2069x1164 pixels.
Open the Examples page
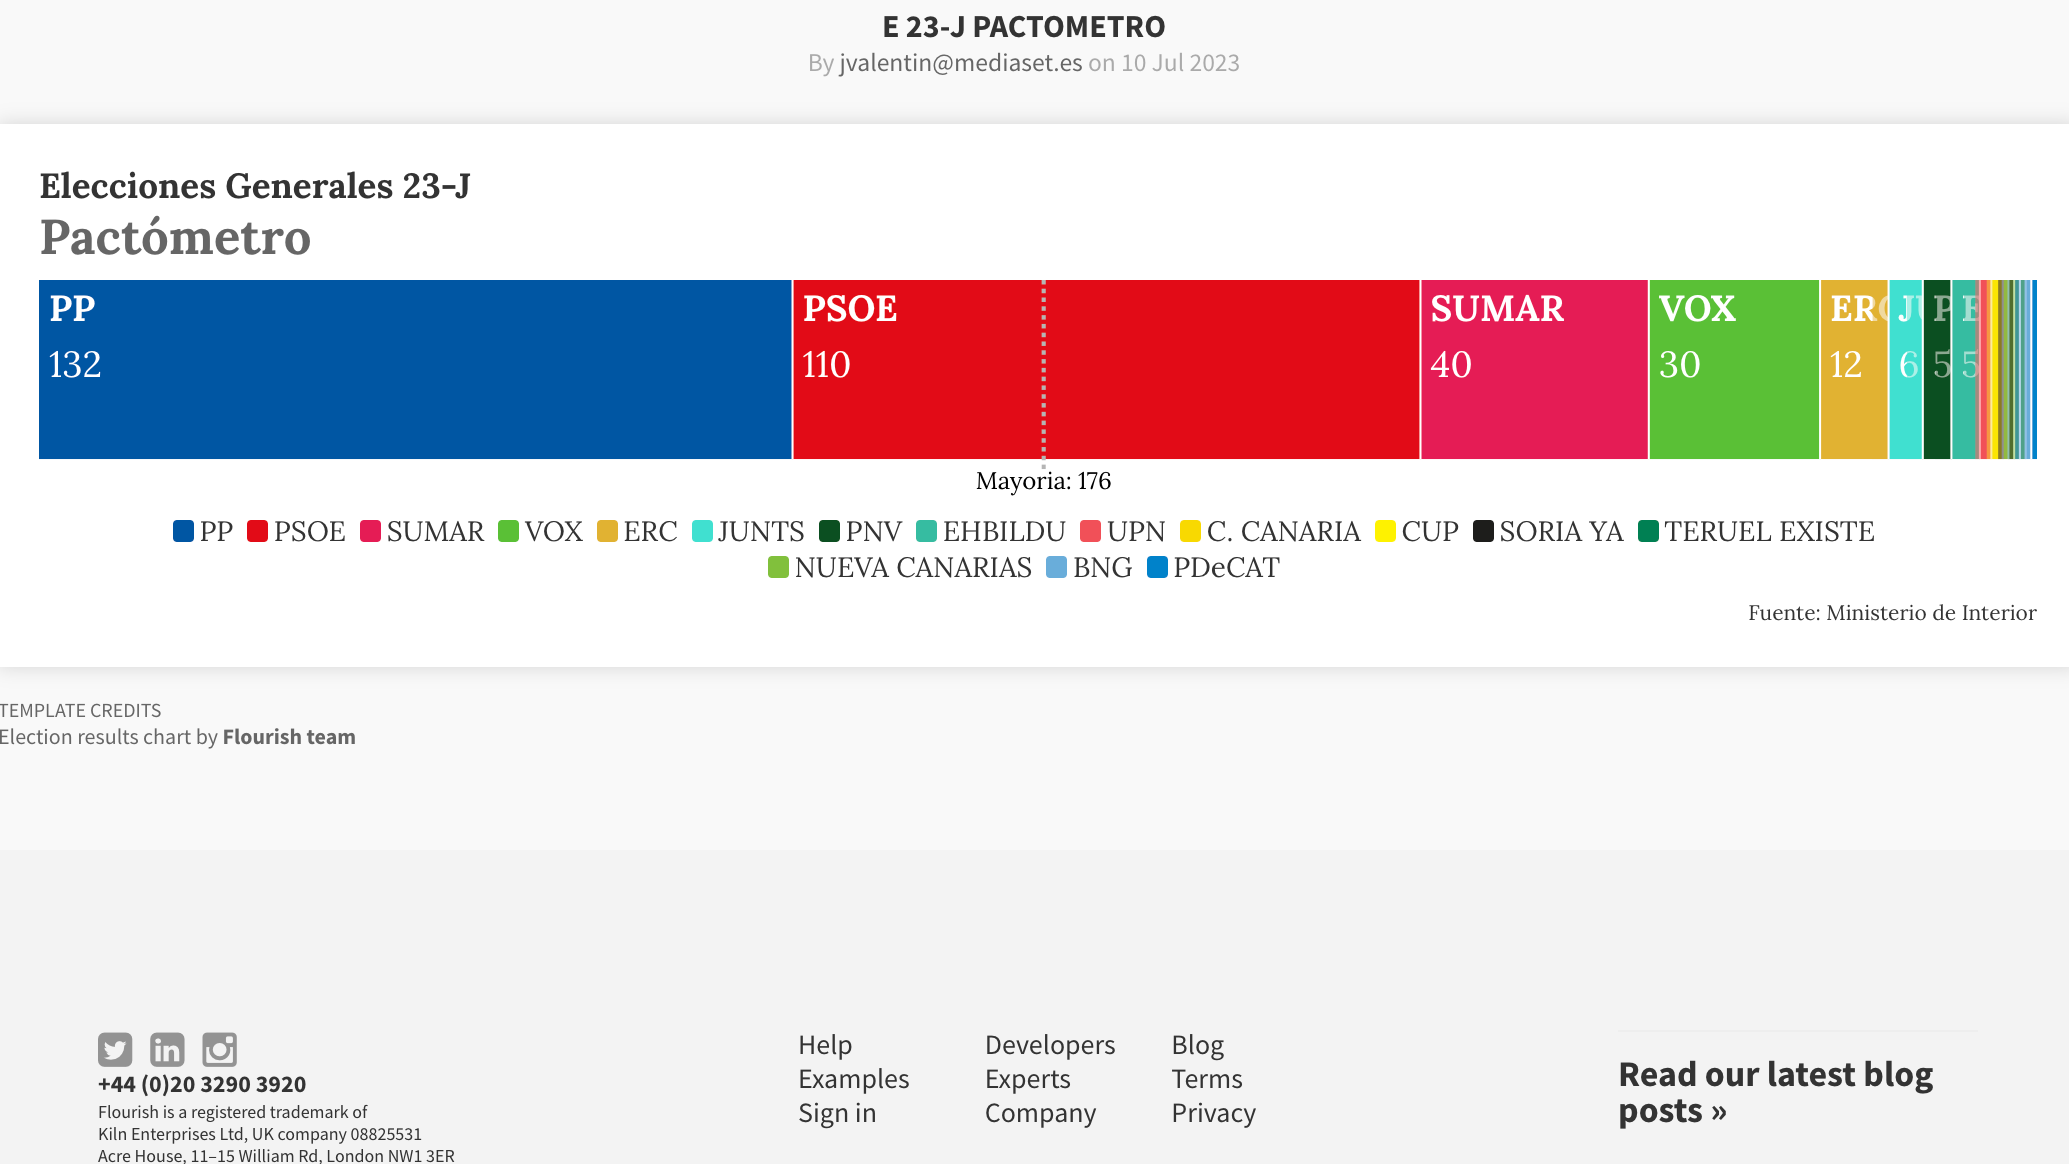(854, 1078)
